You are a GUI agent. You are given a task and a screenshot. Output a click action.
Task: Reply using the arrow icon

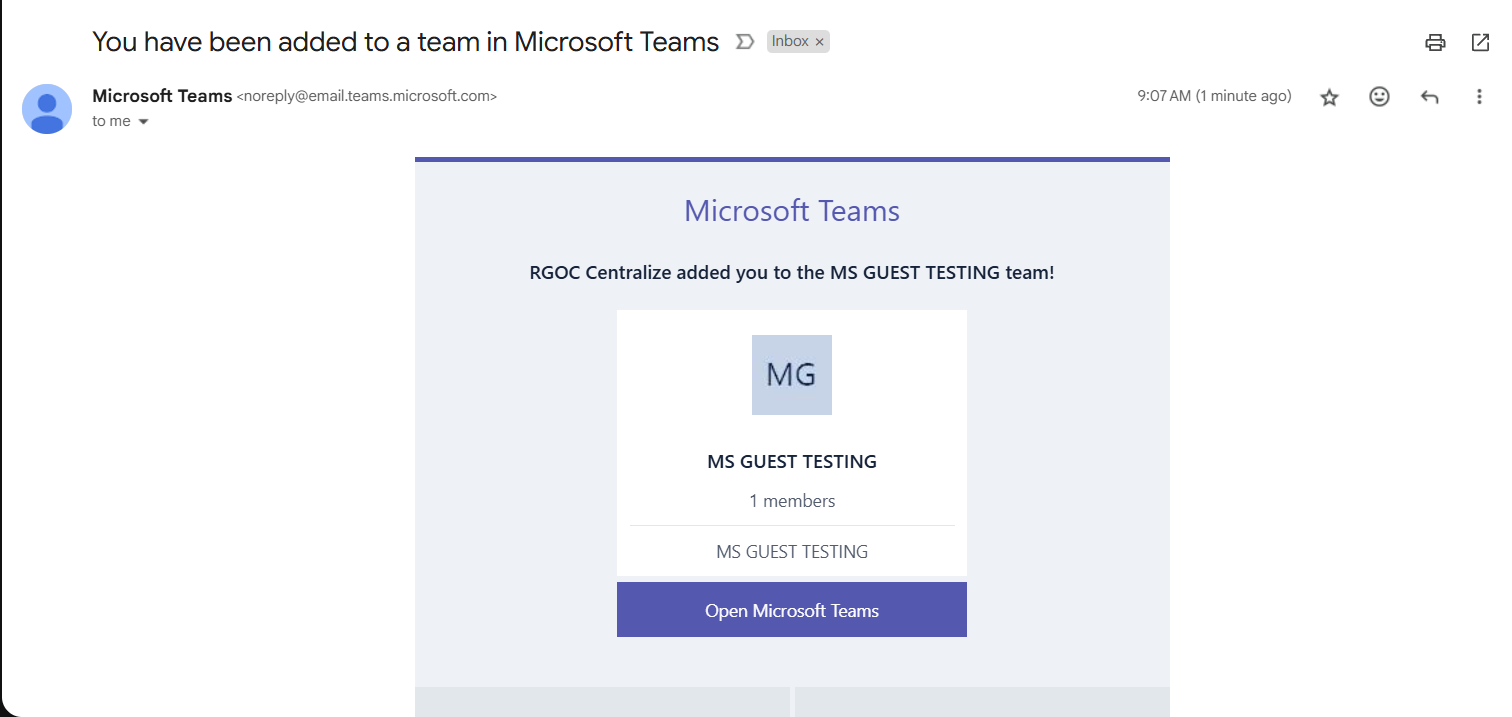click(1429, 97)
